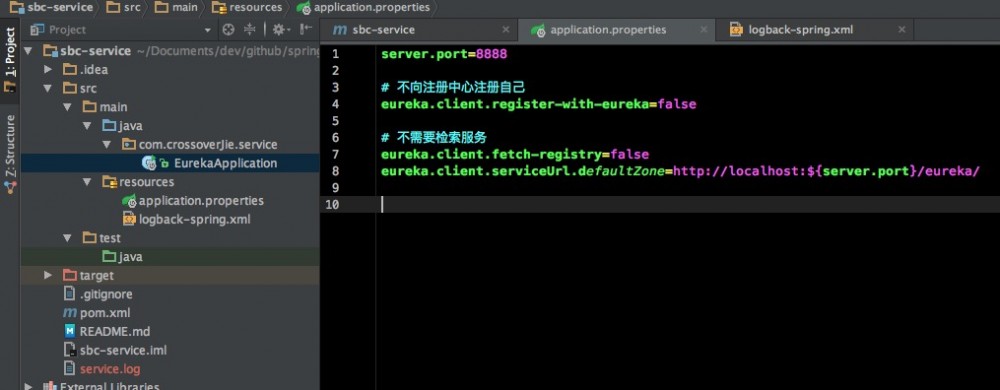Viewport: 1000px width, 390px height.
Task: Collapse the src folder
Action: pos(48,89)
